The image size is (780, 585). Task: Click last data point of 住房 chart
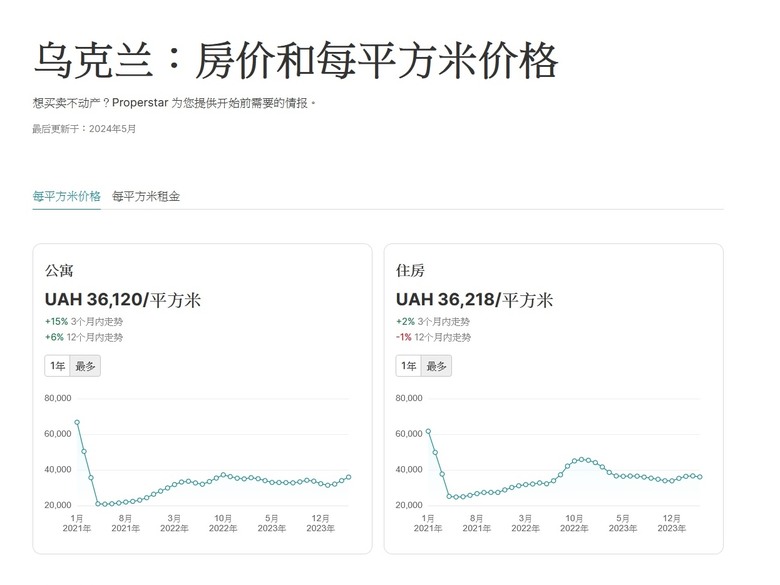pyautogui.click(x=700, y=477)
